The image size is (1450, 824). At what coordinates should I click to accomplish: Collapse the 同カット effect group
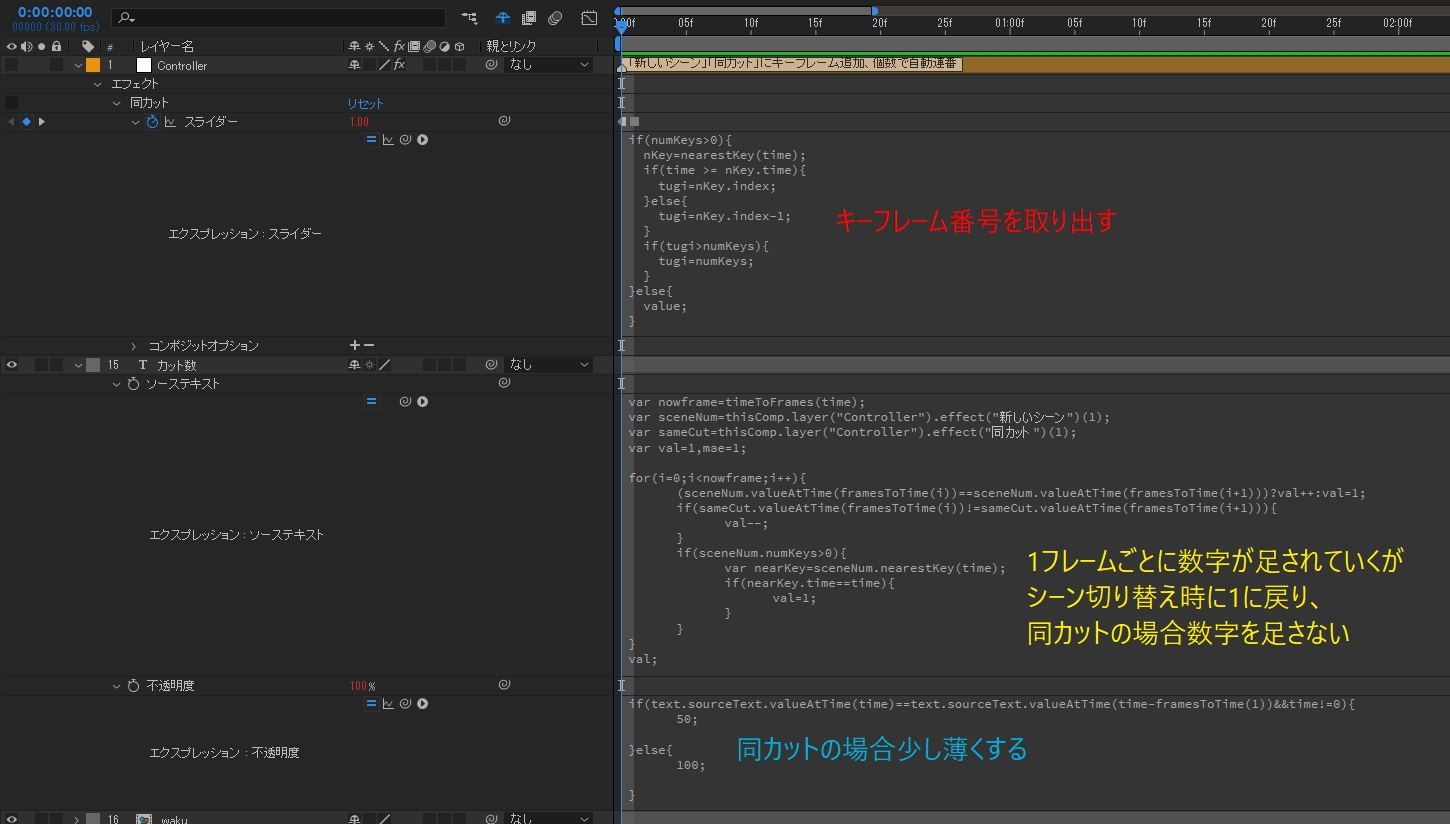click(117, 103)
